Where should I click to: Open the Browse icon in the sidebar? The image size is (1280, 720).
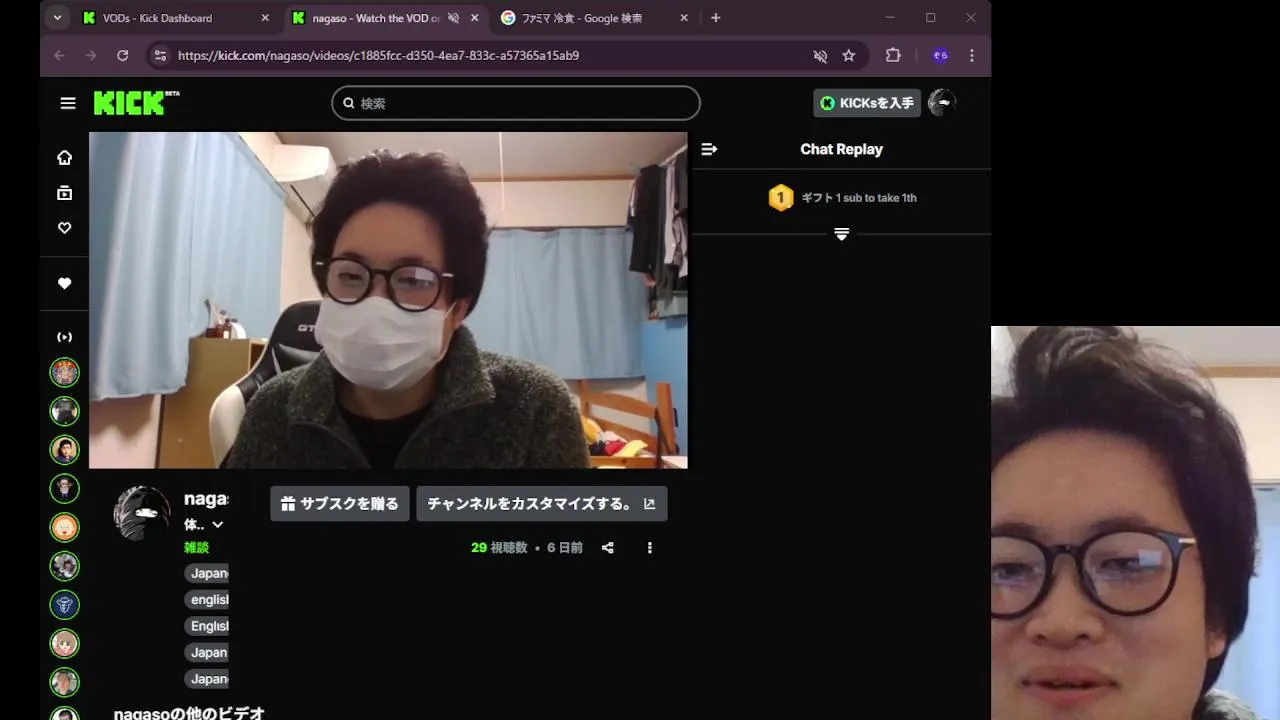point(64,193)
